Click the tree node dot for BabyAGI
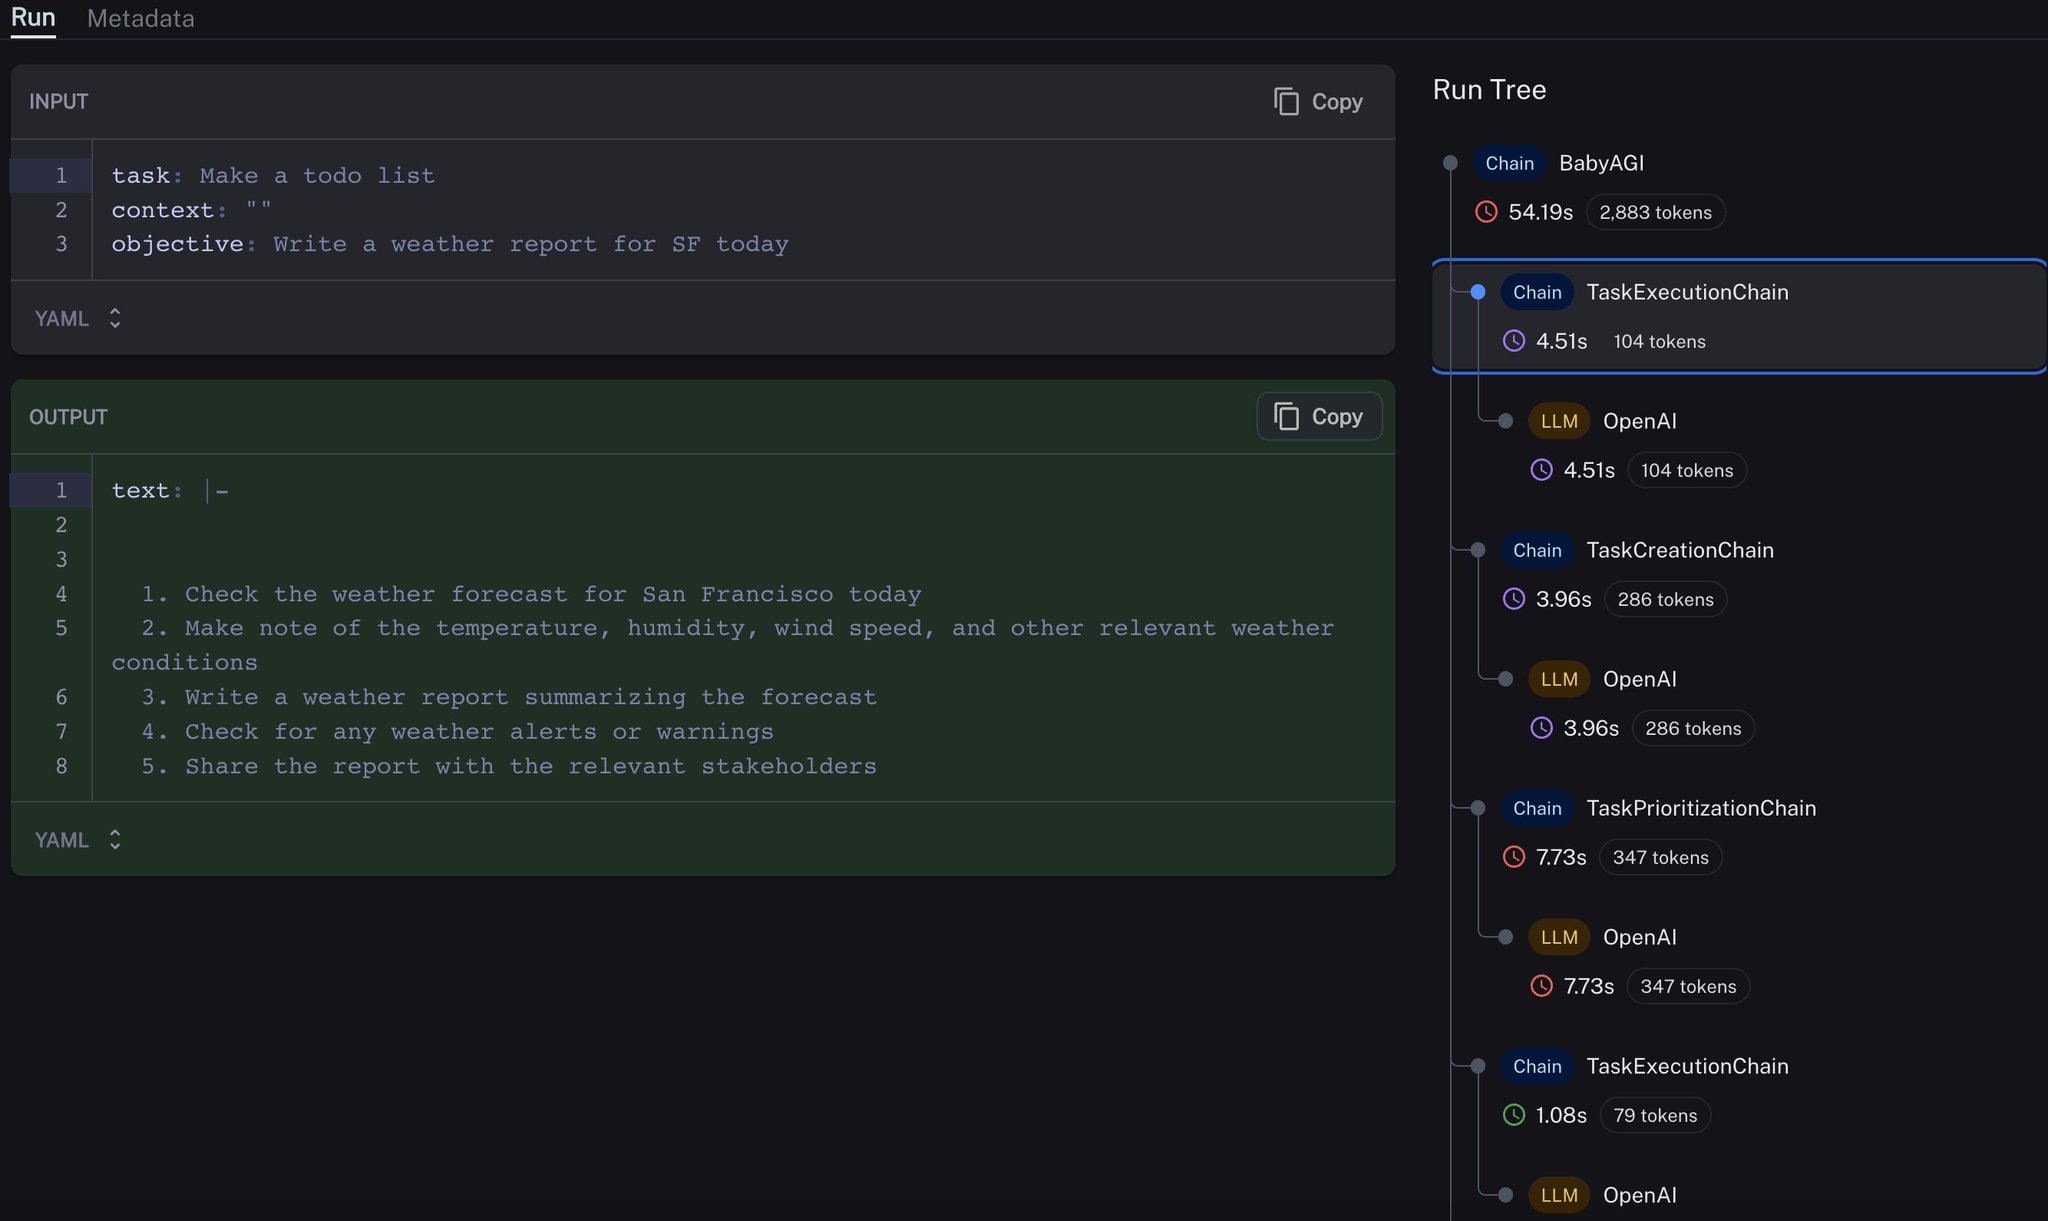 [x=1450, y=163]
